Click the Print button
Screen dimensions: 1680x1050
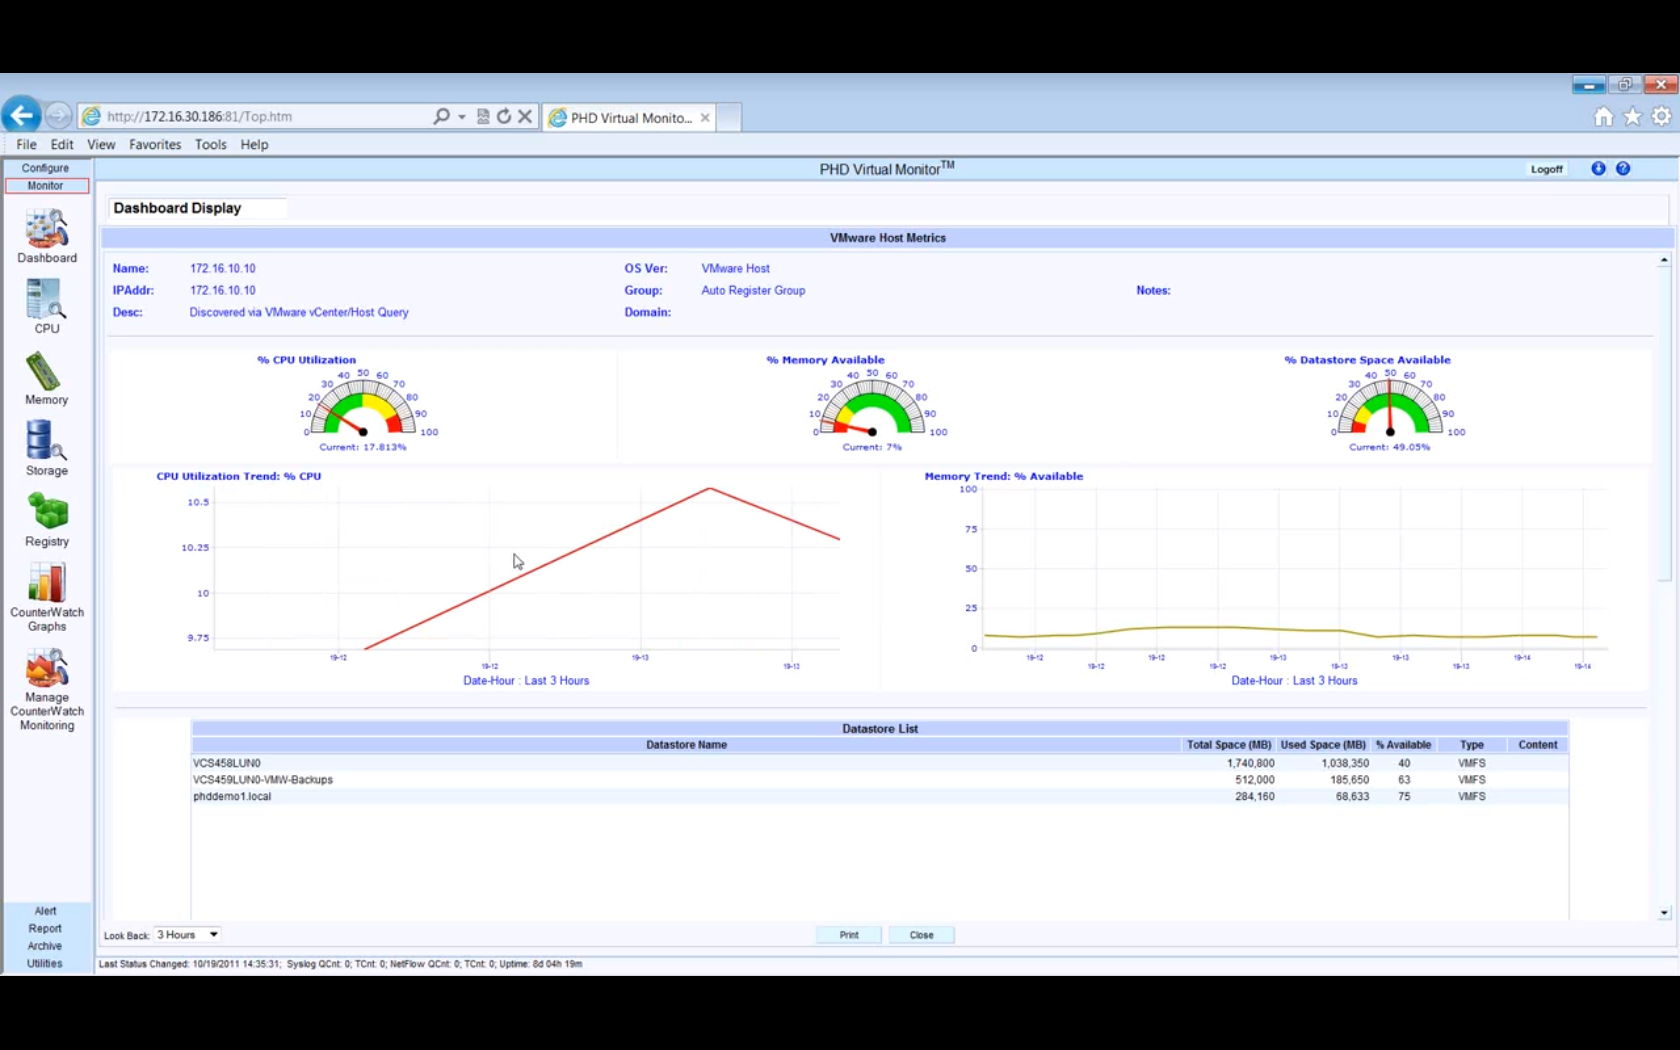point(849,935)
